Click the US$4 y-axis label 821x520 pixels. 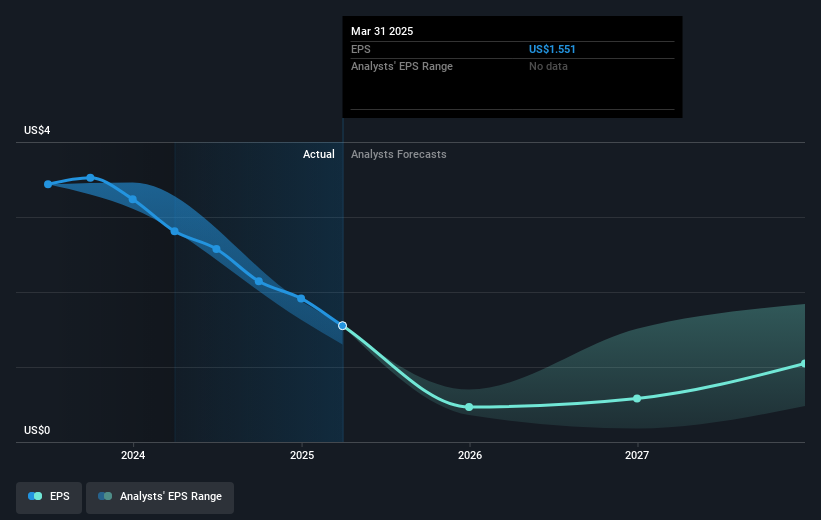(37, 130)
